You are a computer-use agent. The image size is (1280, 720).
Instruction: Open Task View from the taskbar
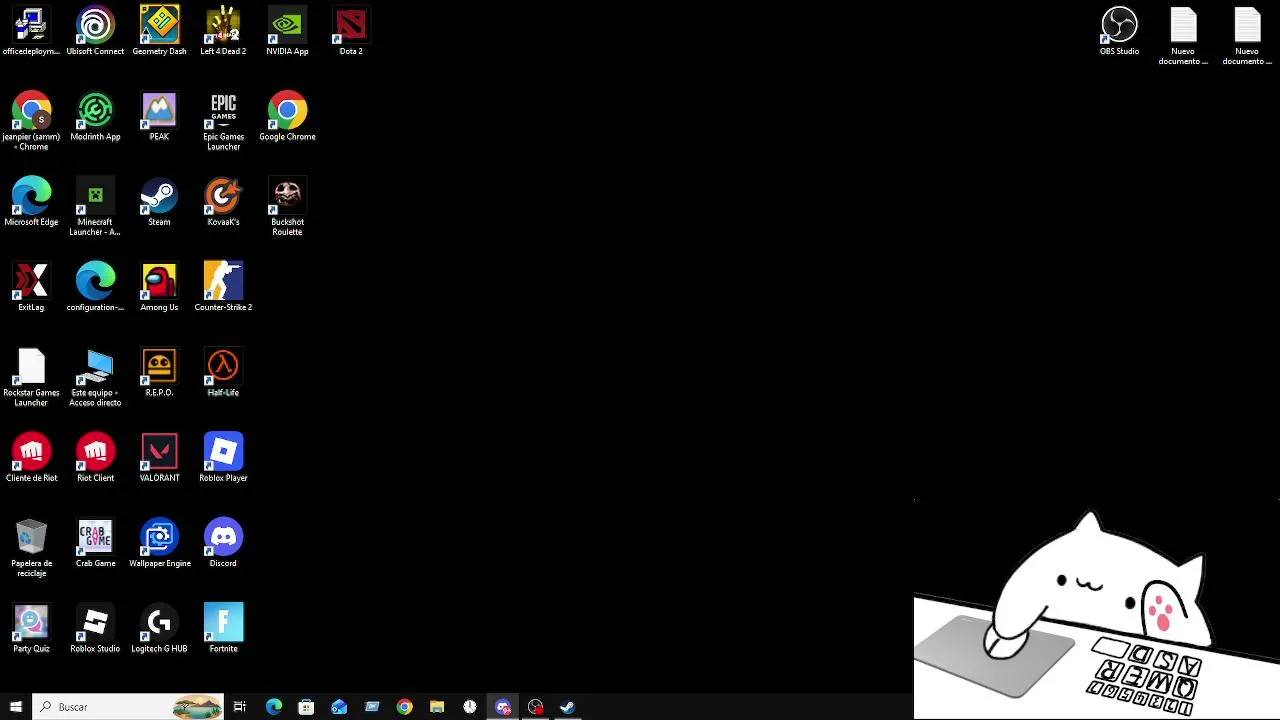[240, 707]
